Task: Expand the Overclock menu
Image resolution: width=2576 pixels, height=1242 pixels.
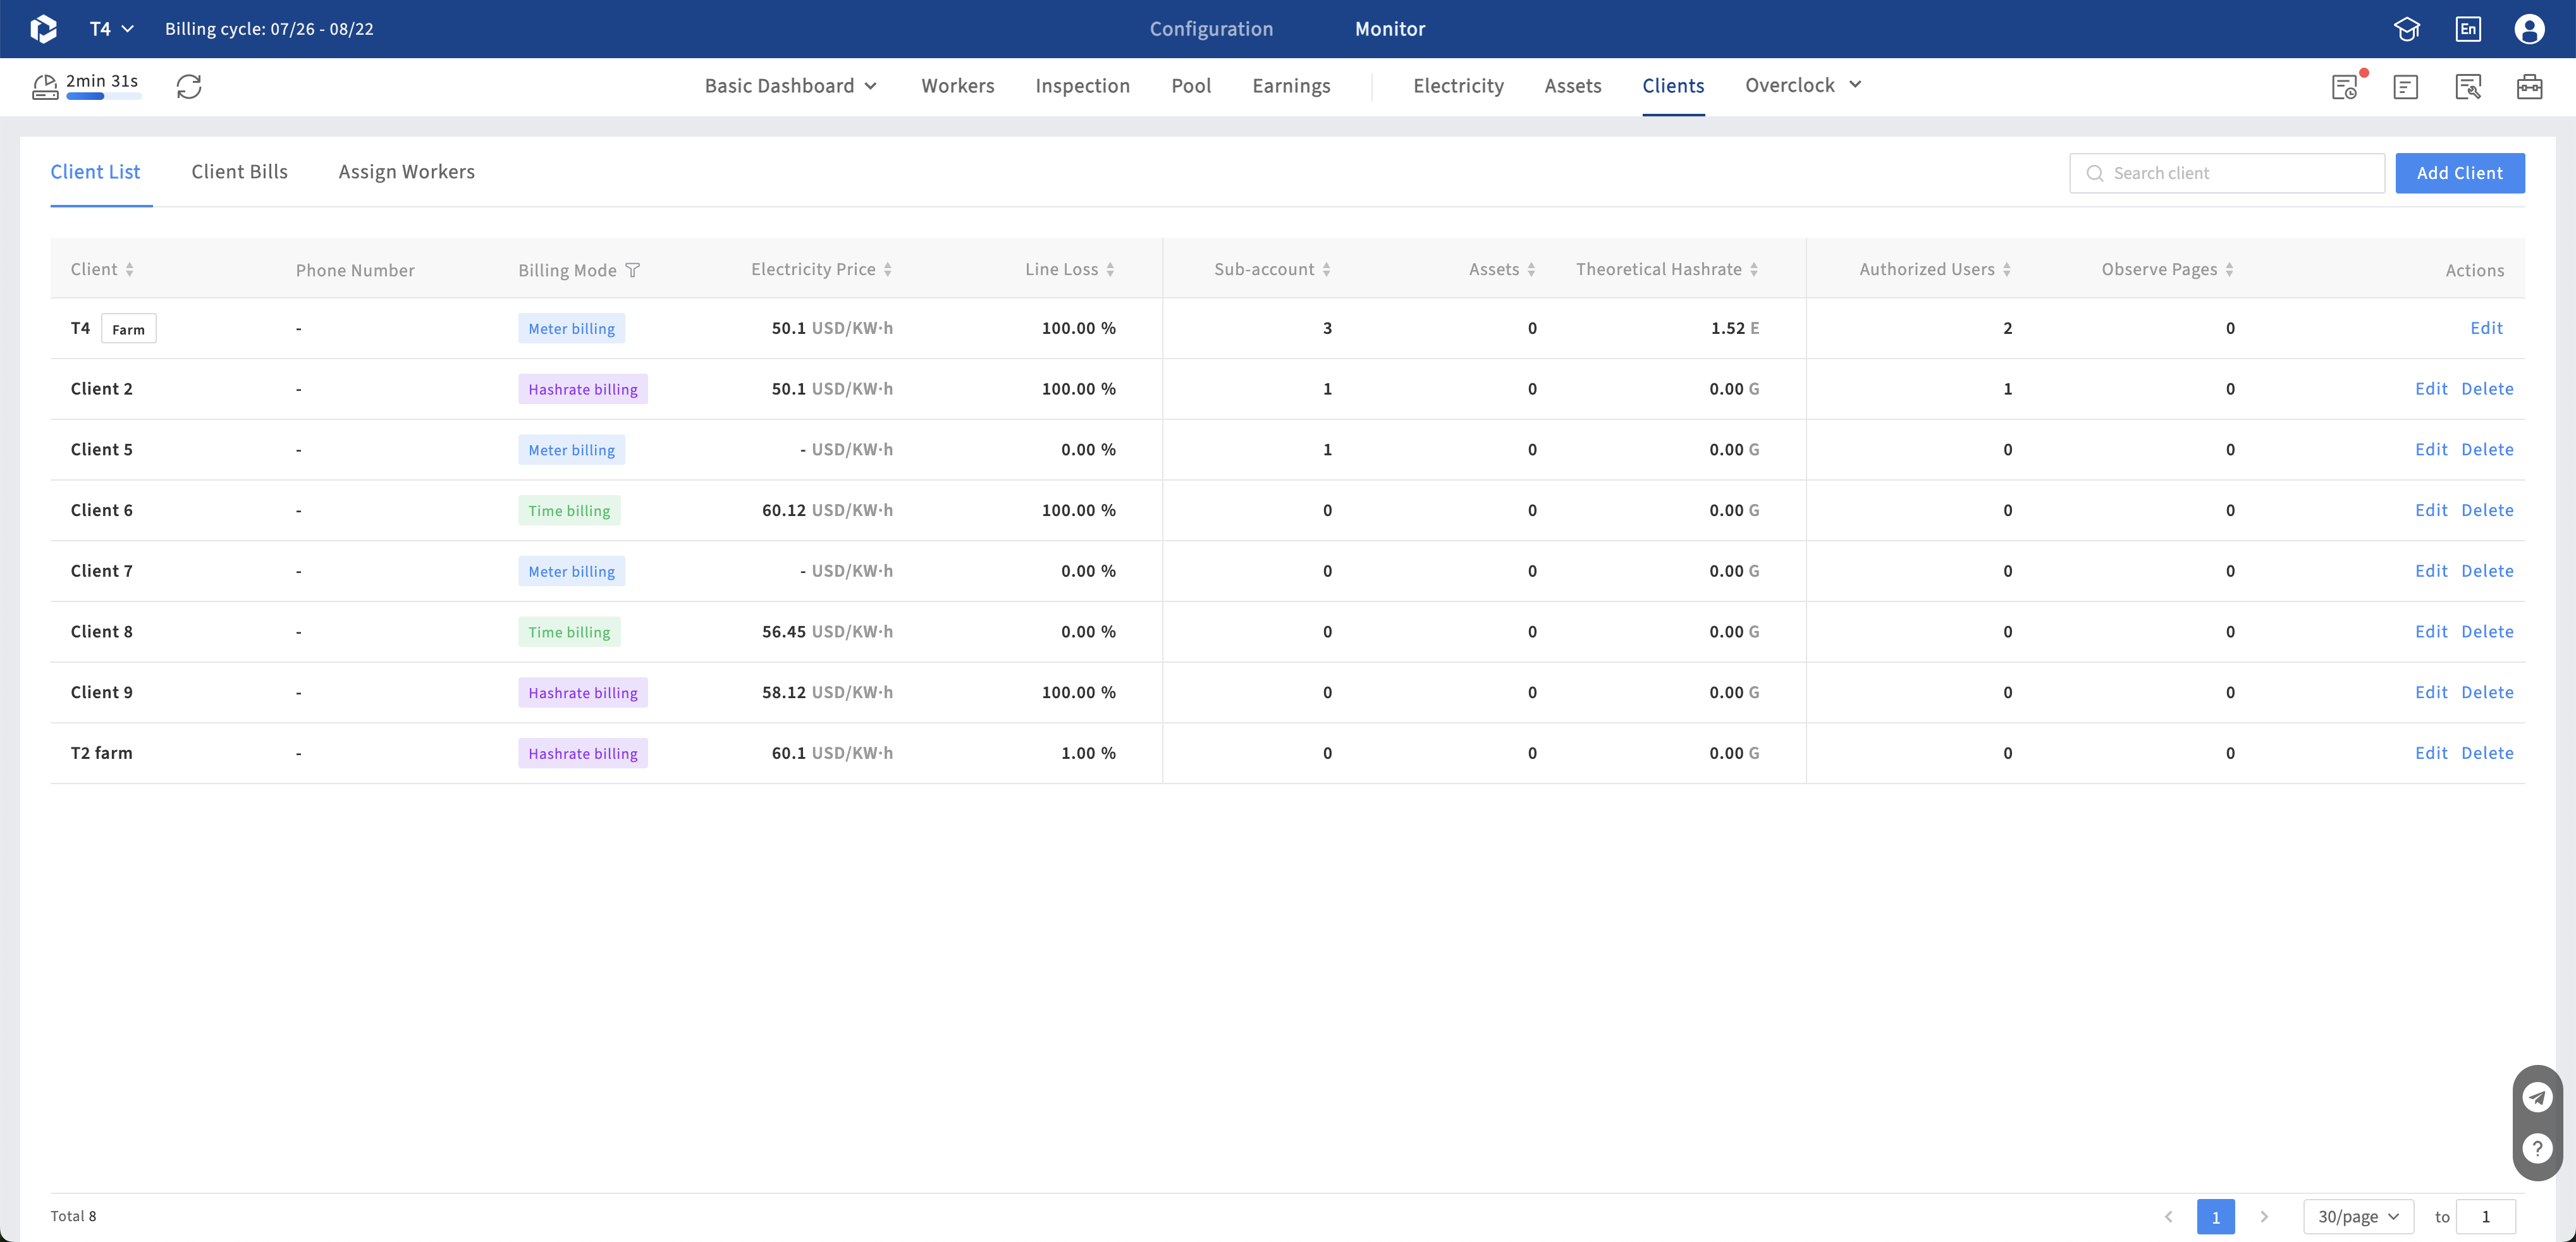Action: tap(1803, 85)
